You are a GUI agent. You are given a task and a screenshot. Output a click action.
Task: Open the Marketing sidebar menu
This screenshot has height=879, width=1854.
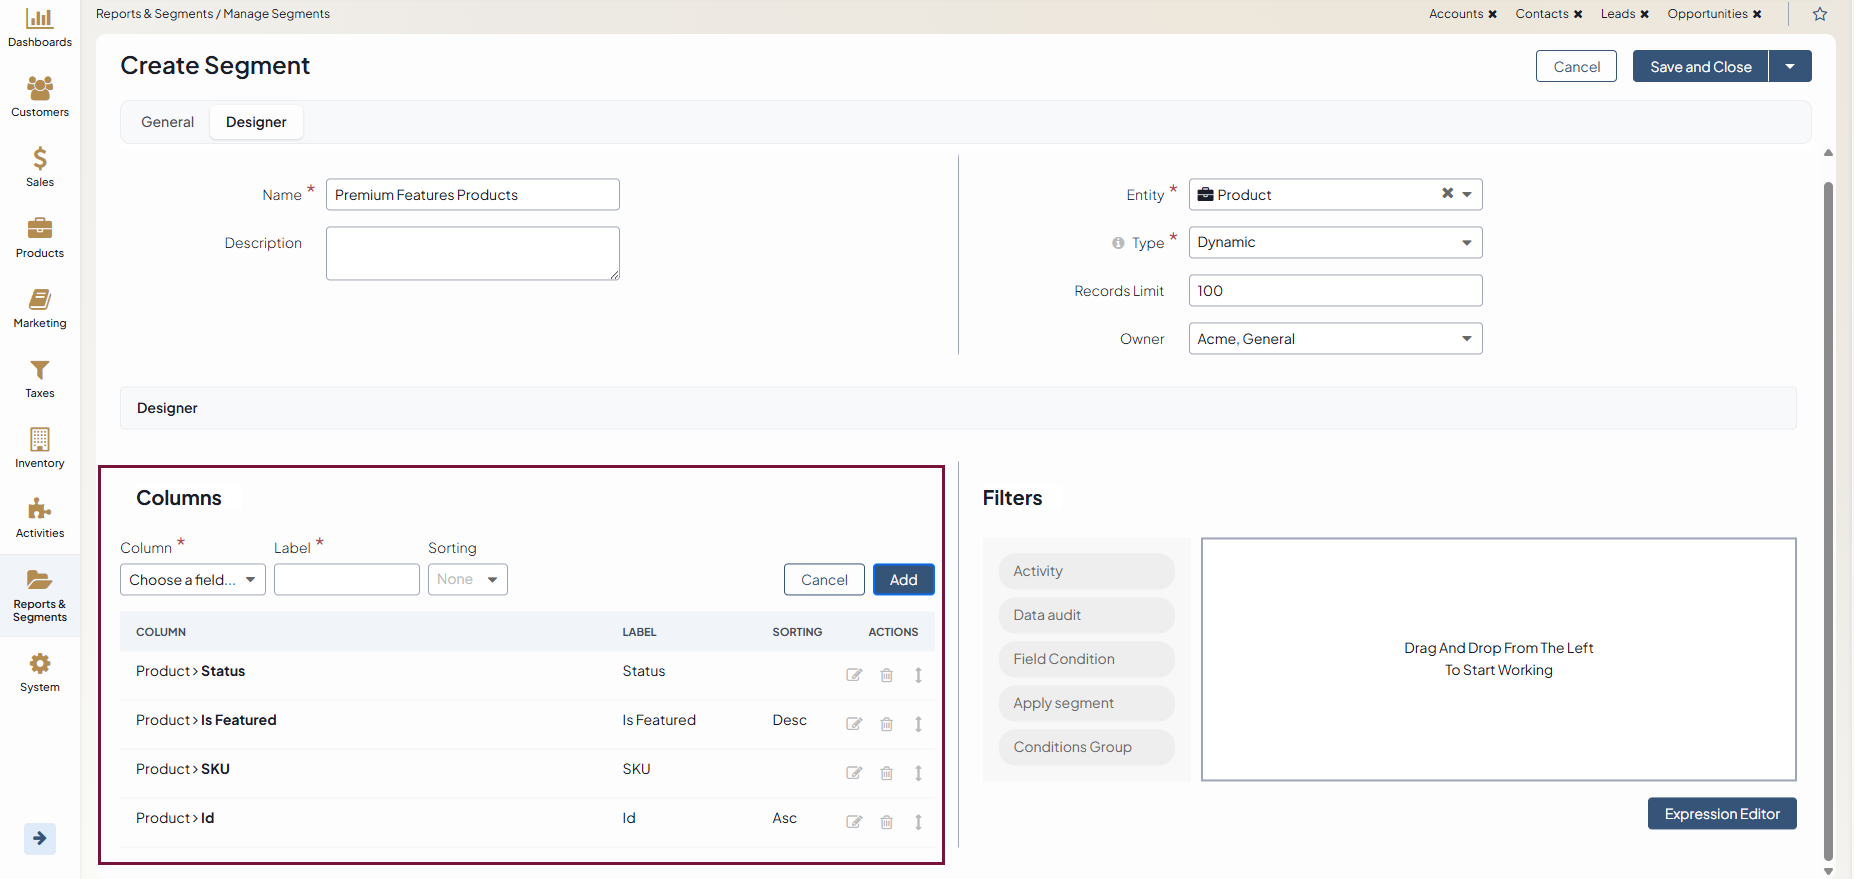[40, 308]
